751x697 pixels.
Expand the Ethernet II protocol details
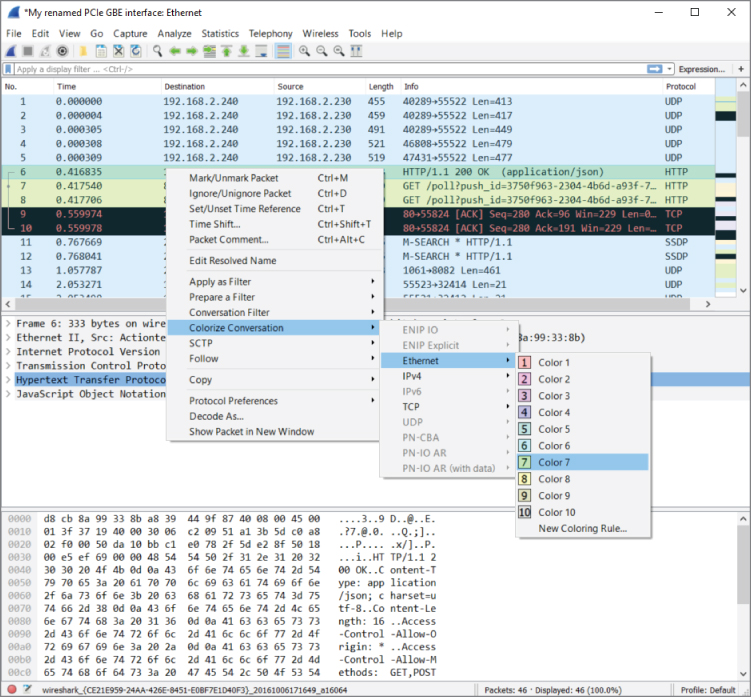pyautogui.click(x=9, y=338)
